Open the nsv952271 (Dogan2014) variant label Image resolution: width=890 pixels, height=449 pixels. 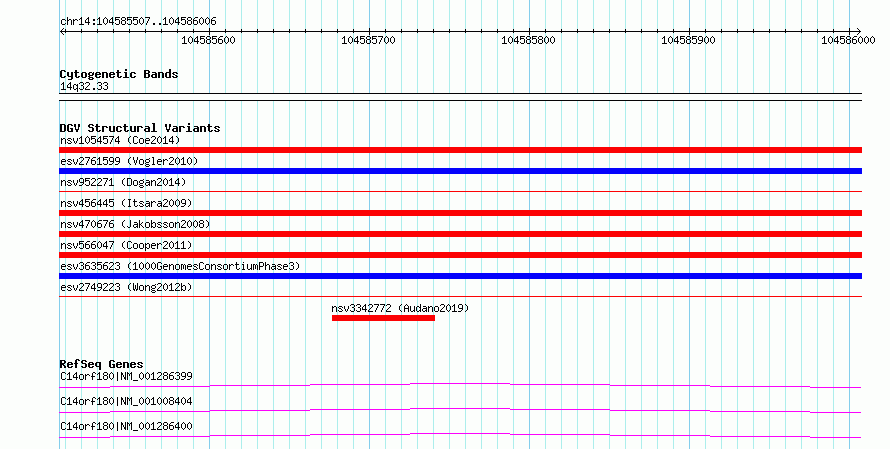point(123,182)
